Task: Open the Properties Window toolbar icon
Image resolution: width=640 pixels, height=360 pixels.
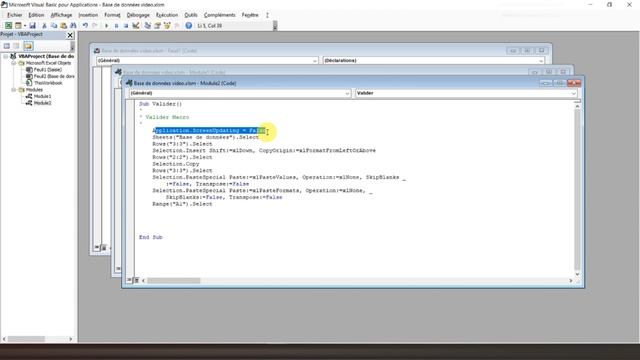Action: coord(158,25)
